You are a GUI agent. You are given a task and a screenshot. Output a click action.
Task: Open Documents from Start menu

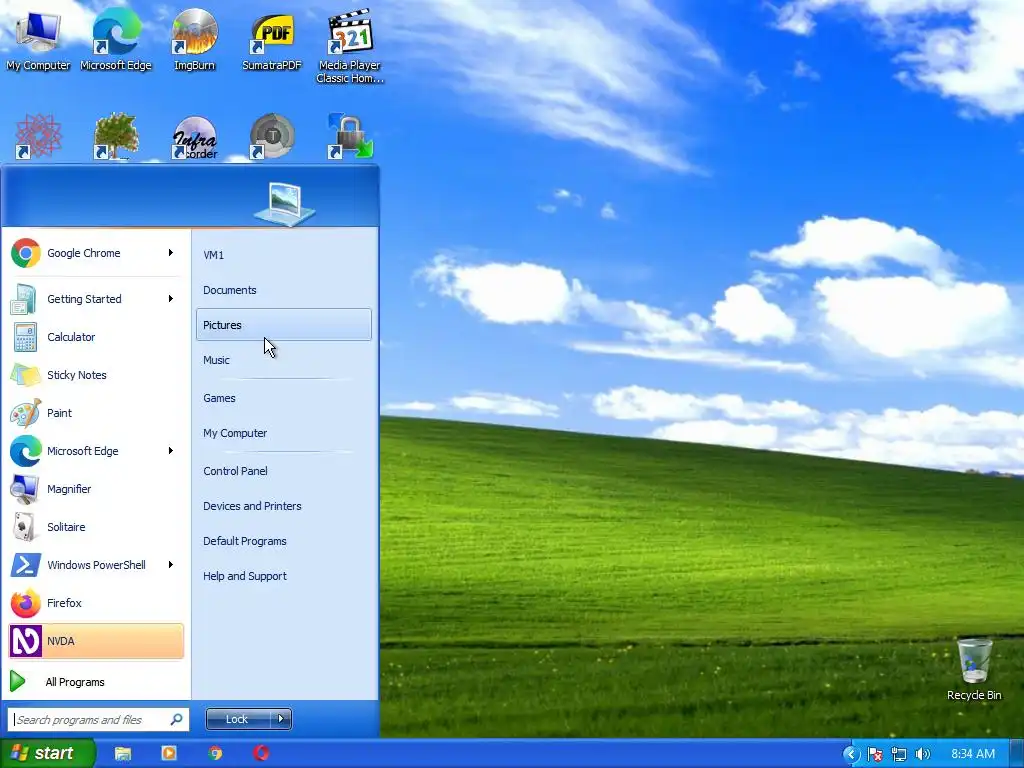[283, 290]
